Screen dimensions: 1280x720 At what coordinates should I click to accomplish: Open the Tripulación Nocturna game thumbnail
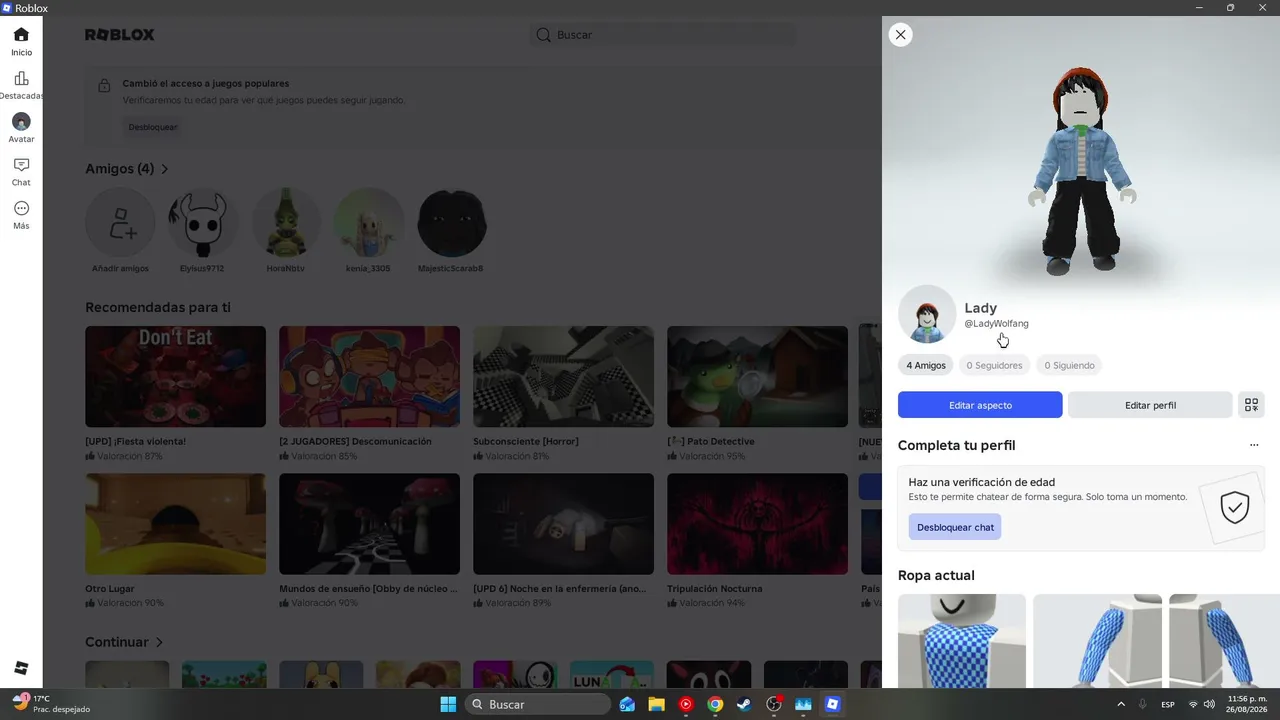(x=757, y=524)
